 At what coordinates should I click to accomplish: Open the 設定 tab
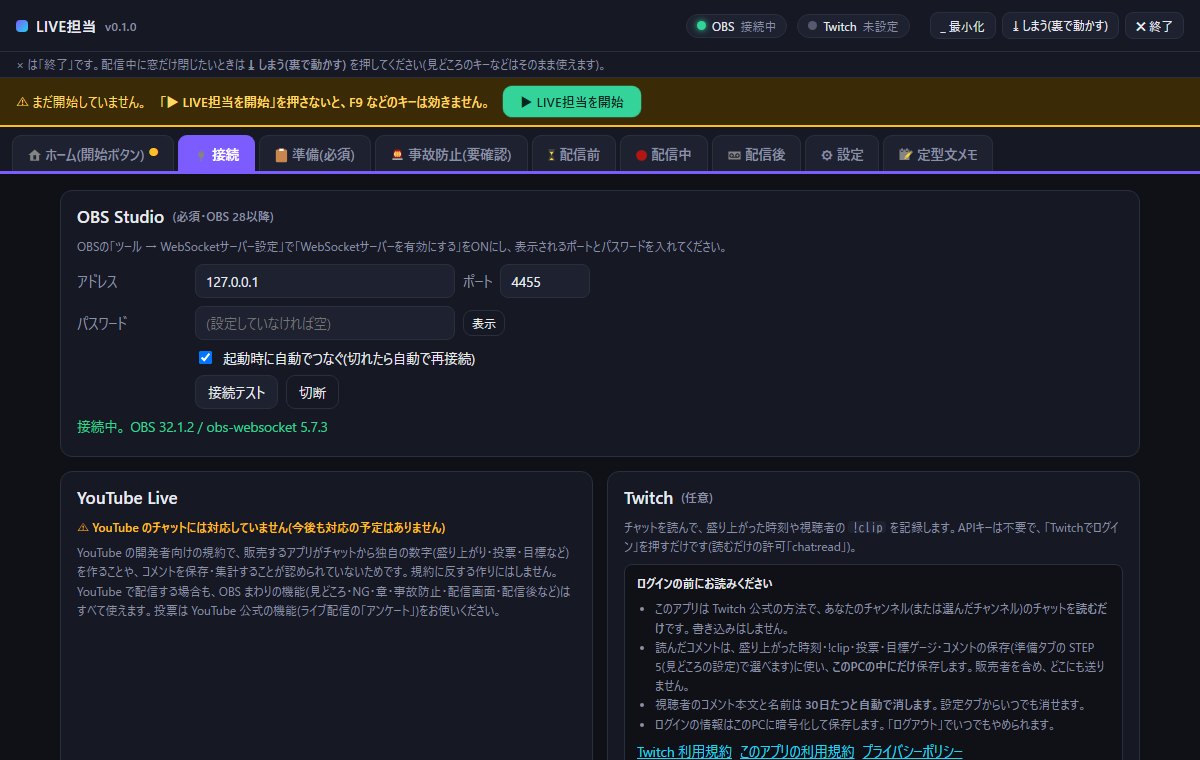click(841, 155)
